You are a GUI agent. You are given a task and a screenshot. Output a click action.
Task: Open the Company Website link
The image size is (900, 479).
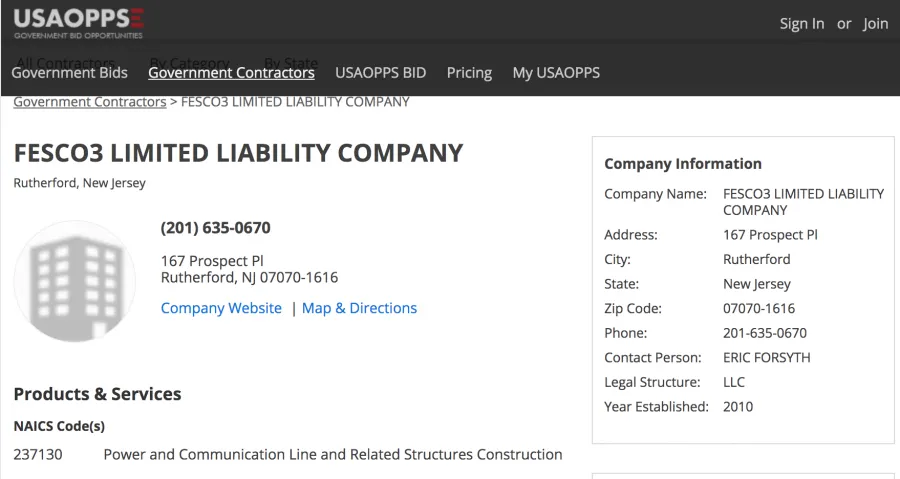pyautogui.click(x=221, y=308)
